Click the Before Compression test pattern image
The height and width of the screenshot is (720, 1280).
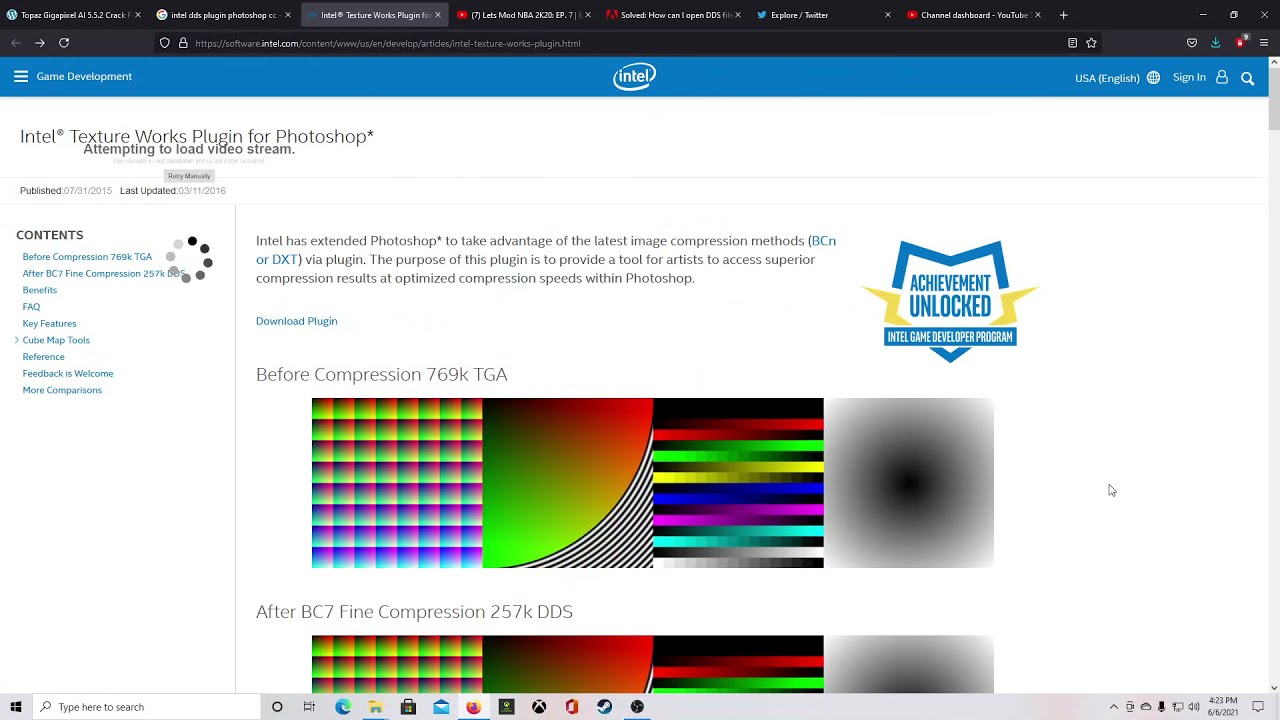653,483
